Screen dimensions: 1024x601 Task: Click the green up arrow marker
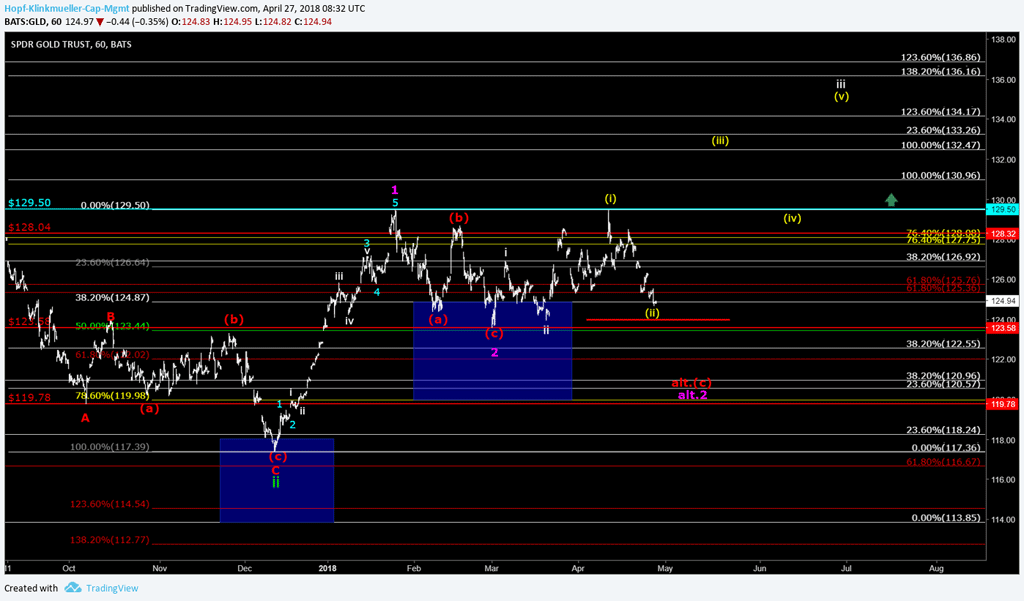[x=890, y=199]
